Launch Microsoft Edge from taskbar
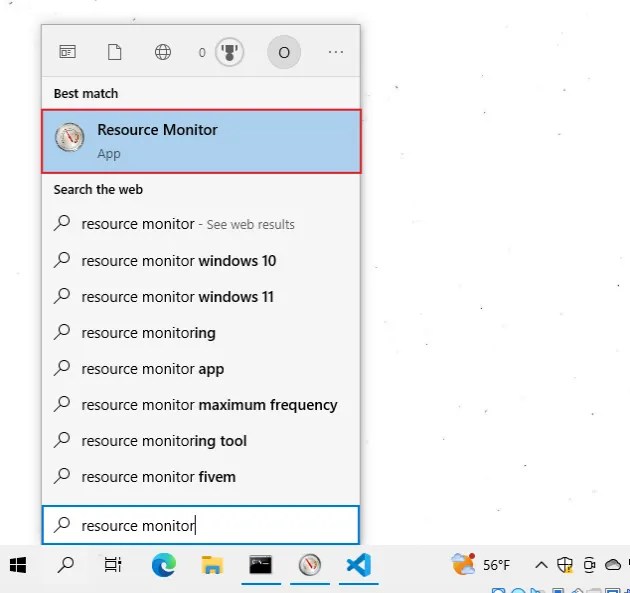Image resolution: width=630 pixels, height=593 pixels. [x=164, y=564]
